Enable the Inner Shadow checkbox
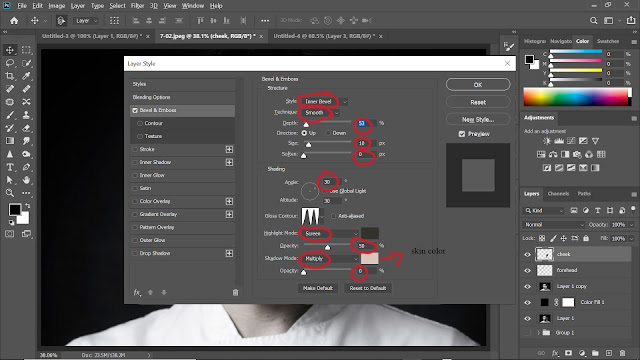Viewport: 640px width, 360px height. point(135,162)
